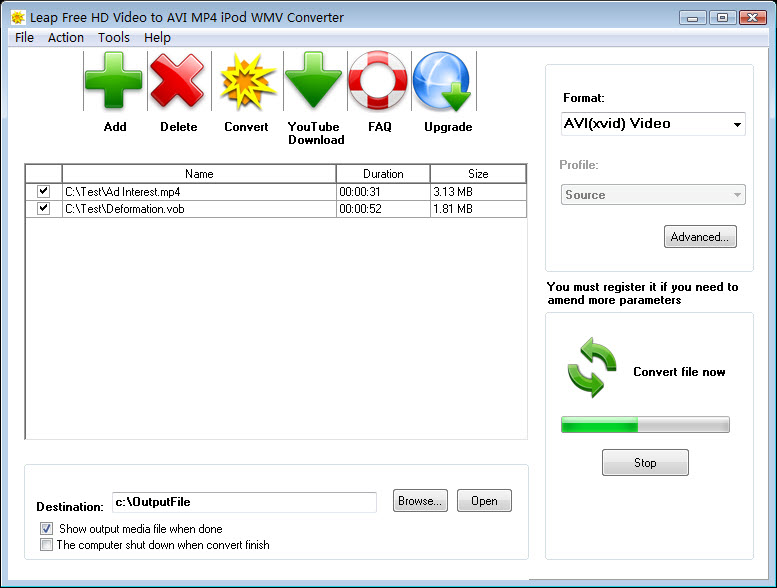
Task: Click the Add label under the plus
Action: pyautogui.click(x=115, y=127)
